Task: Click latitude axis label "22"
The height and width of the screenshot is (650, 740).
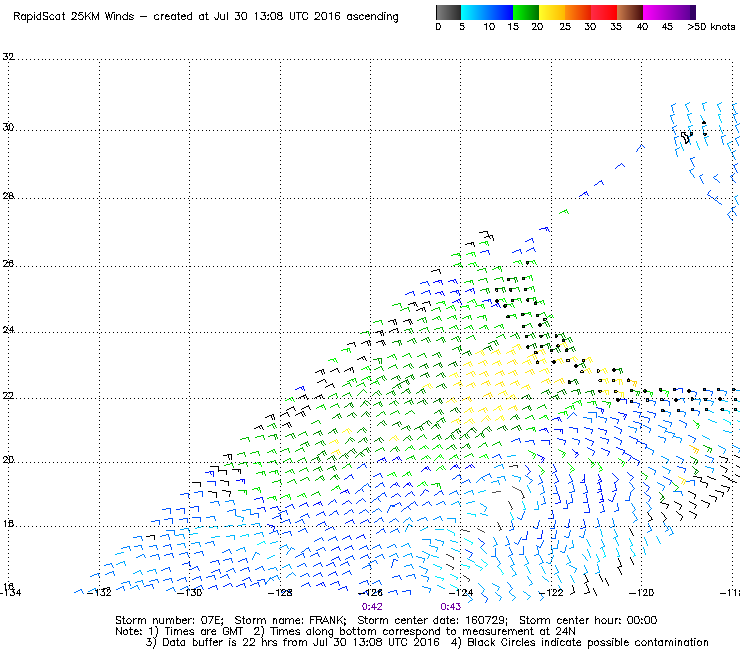Action: point(8,396)
